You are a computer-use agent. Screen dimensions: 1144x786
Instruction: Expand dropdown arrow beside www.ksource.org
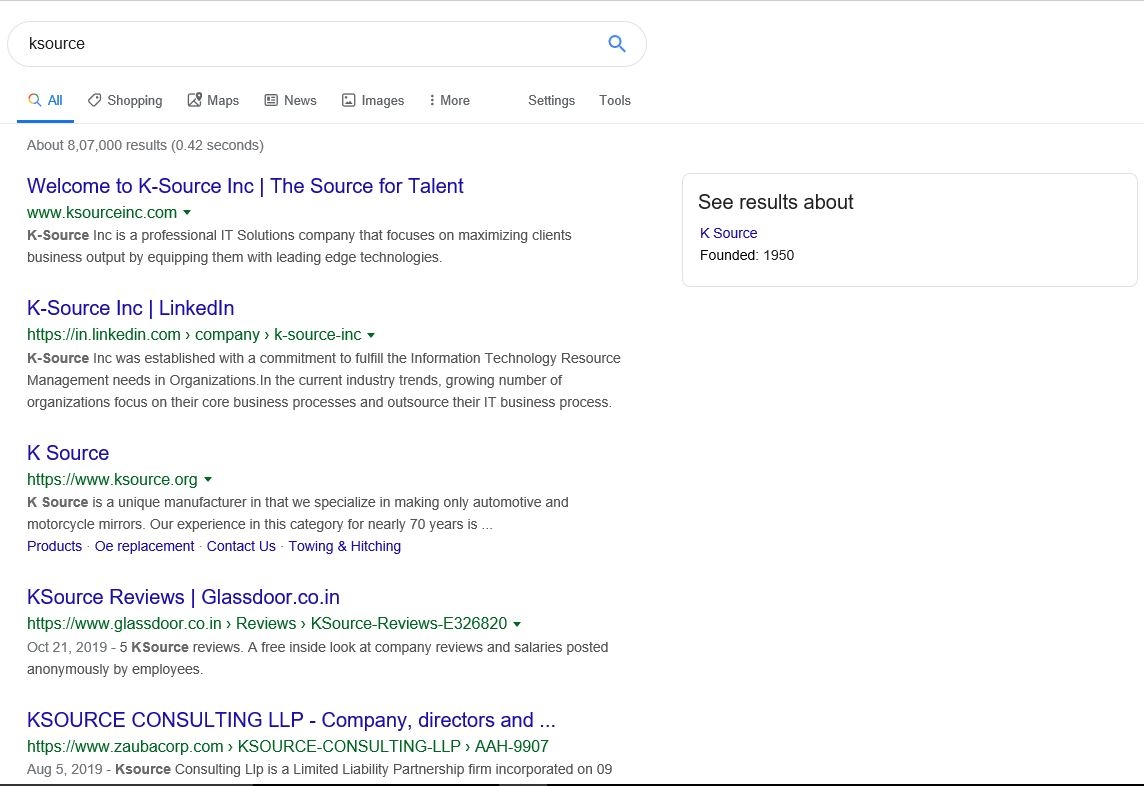208,479
